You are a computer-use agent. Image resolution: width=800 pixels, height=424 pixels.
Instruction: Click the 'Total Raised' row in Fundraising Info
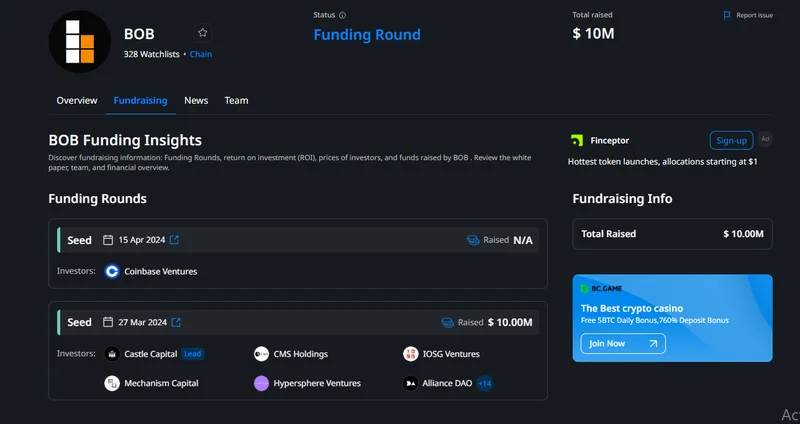[x=672, y=234]
